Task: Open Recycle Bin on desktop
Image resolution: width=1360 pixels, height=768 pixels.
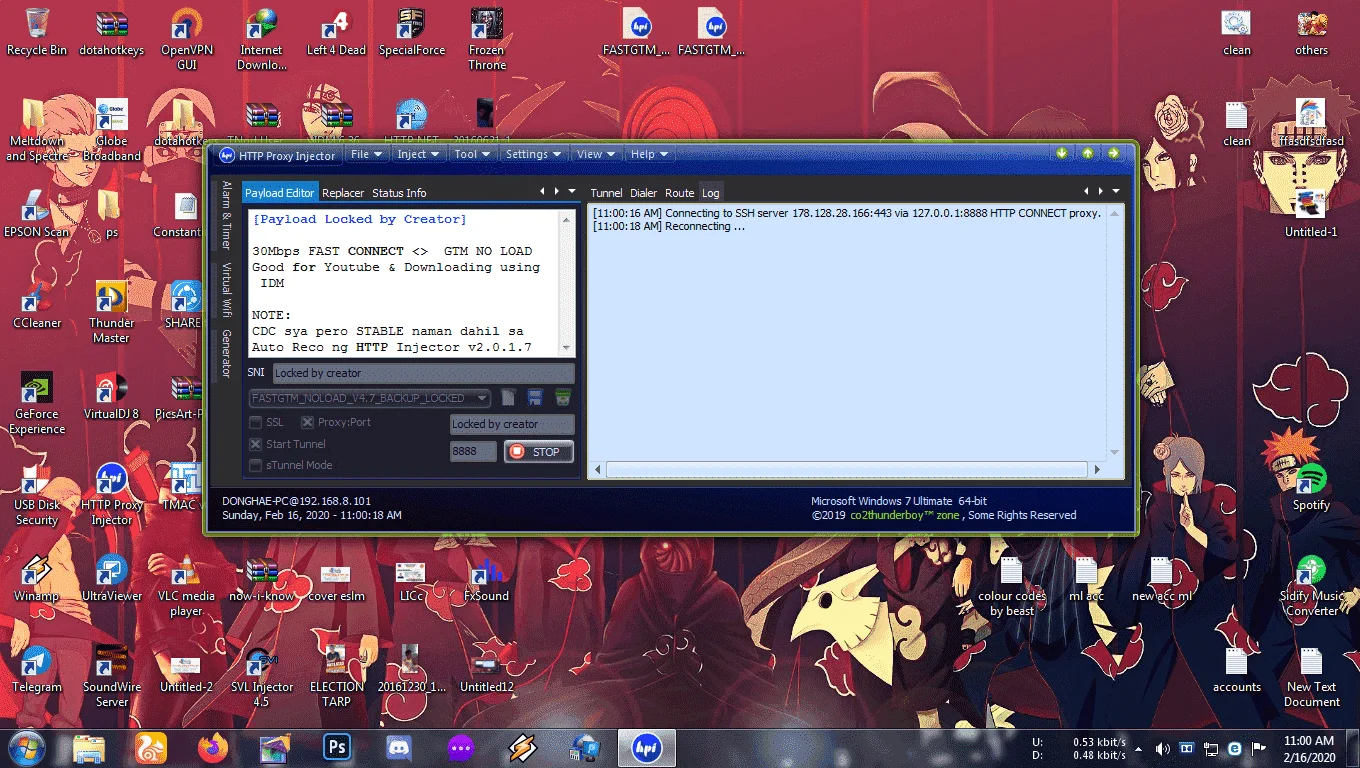Action: (37, 32)
